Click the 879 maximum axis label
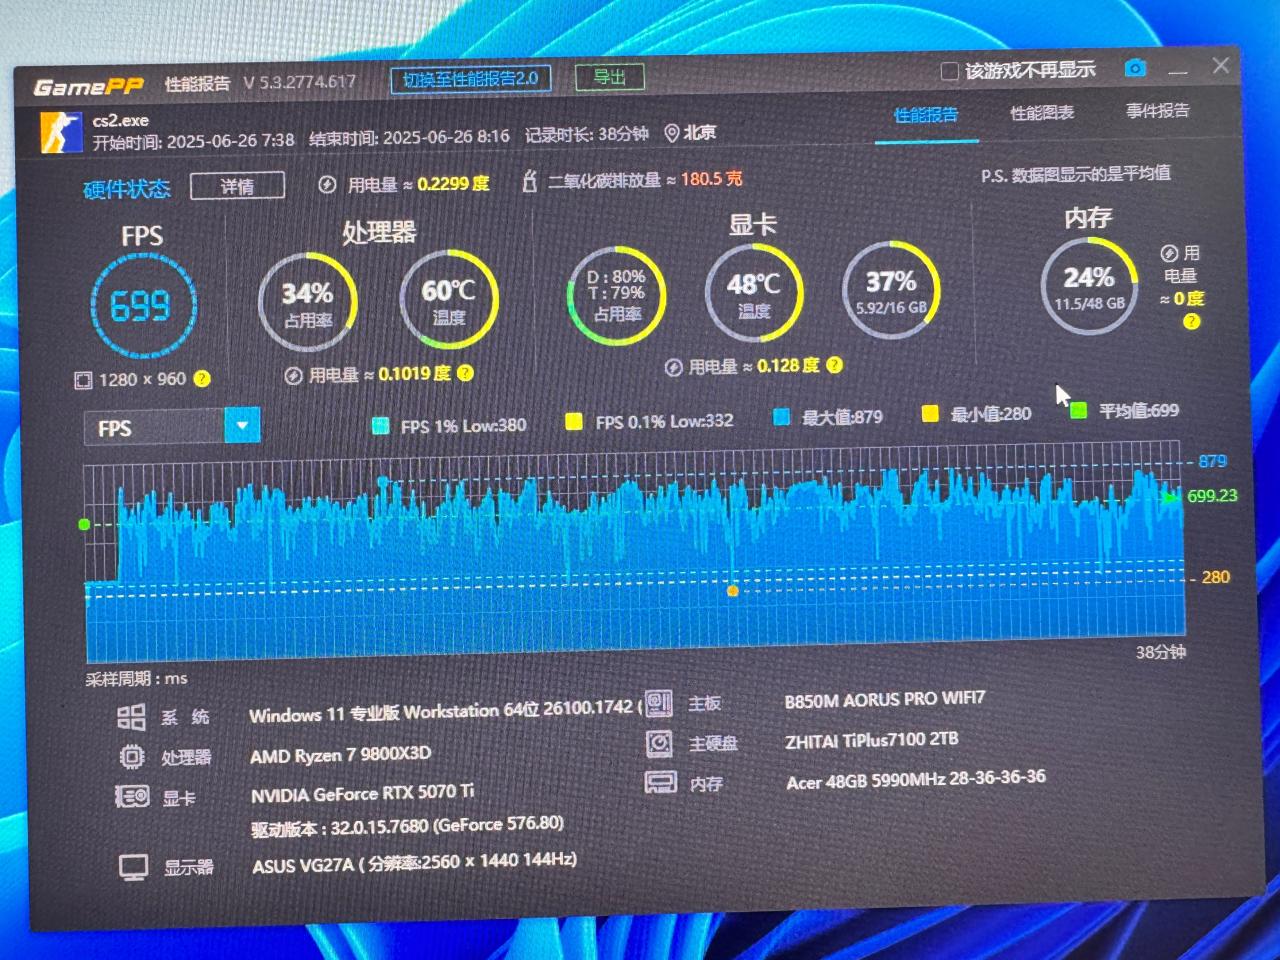 (x=1212, y=461)
